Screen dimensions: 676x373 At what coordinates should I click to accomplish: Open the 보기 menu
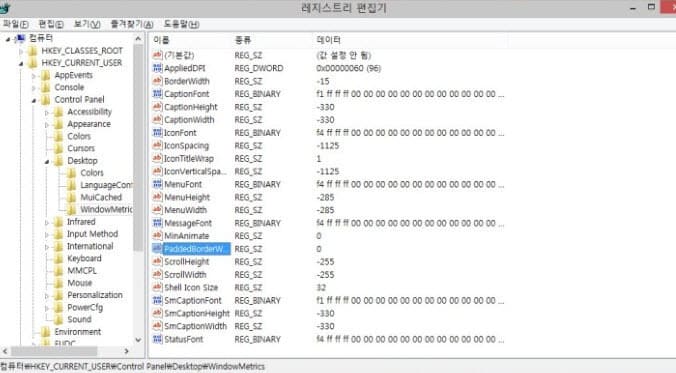[x=87, y=24]
